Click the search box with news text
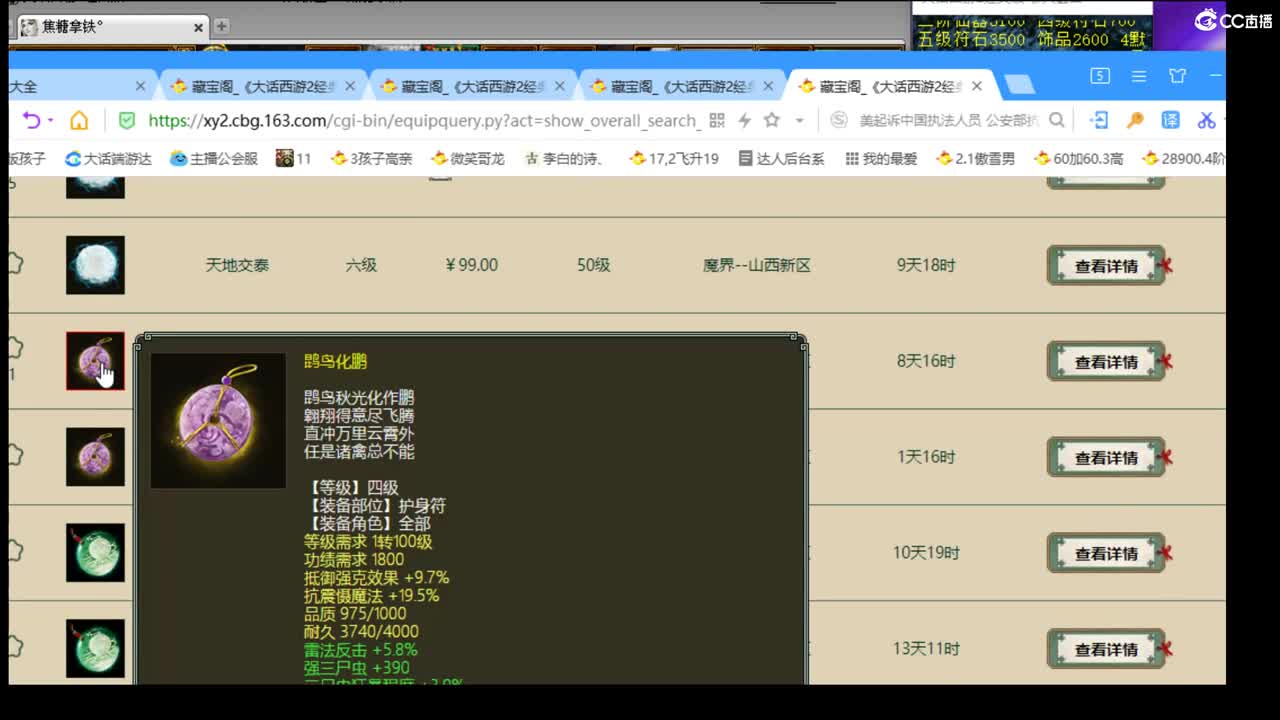 click(948, 120)
